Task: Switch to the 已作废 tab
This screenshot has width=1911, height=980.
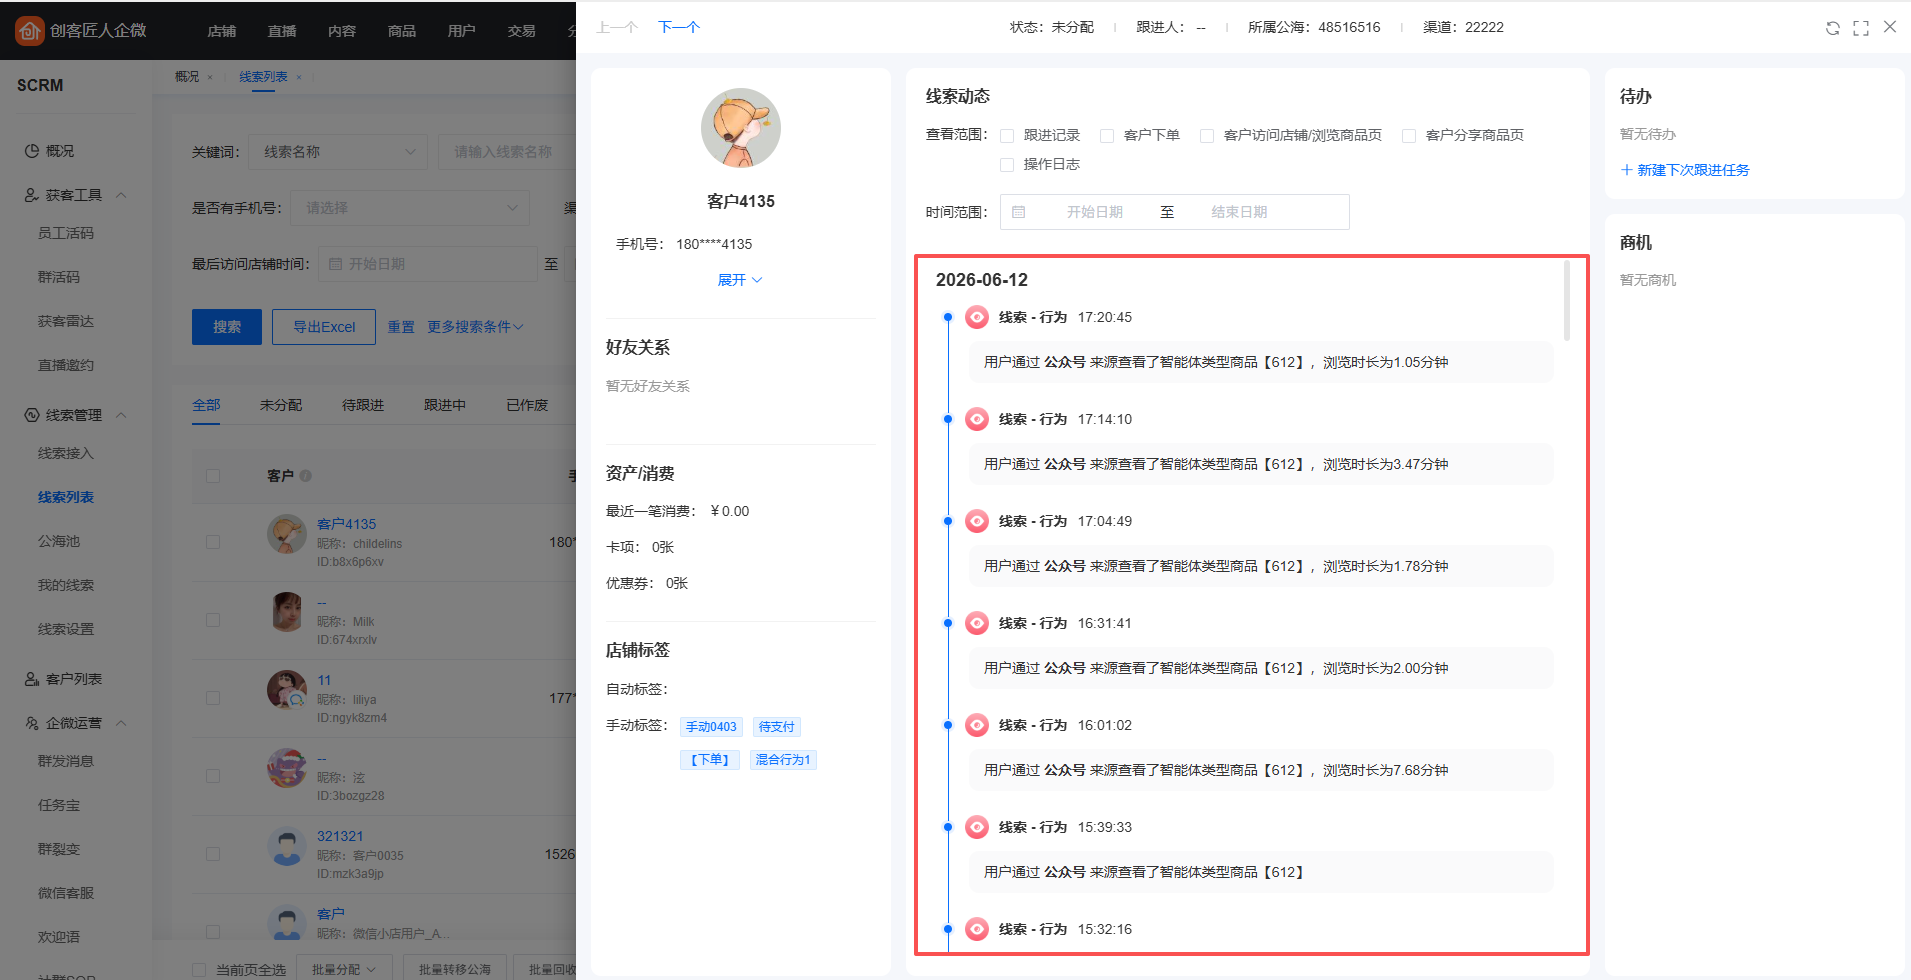Action: 527,405
